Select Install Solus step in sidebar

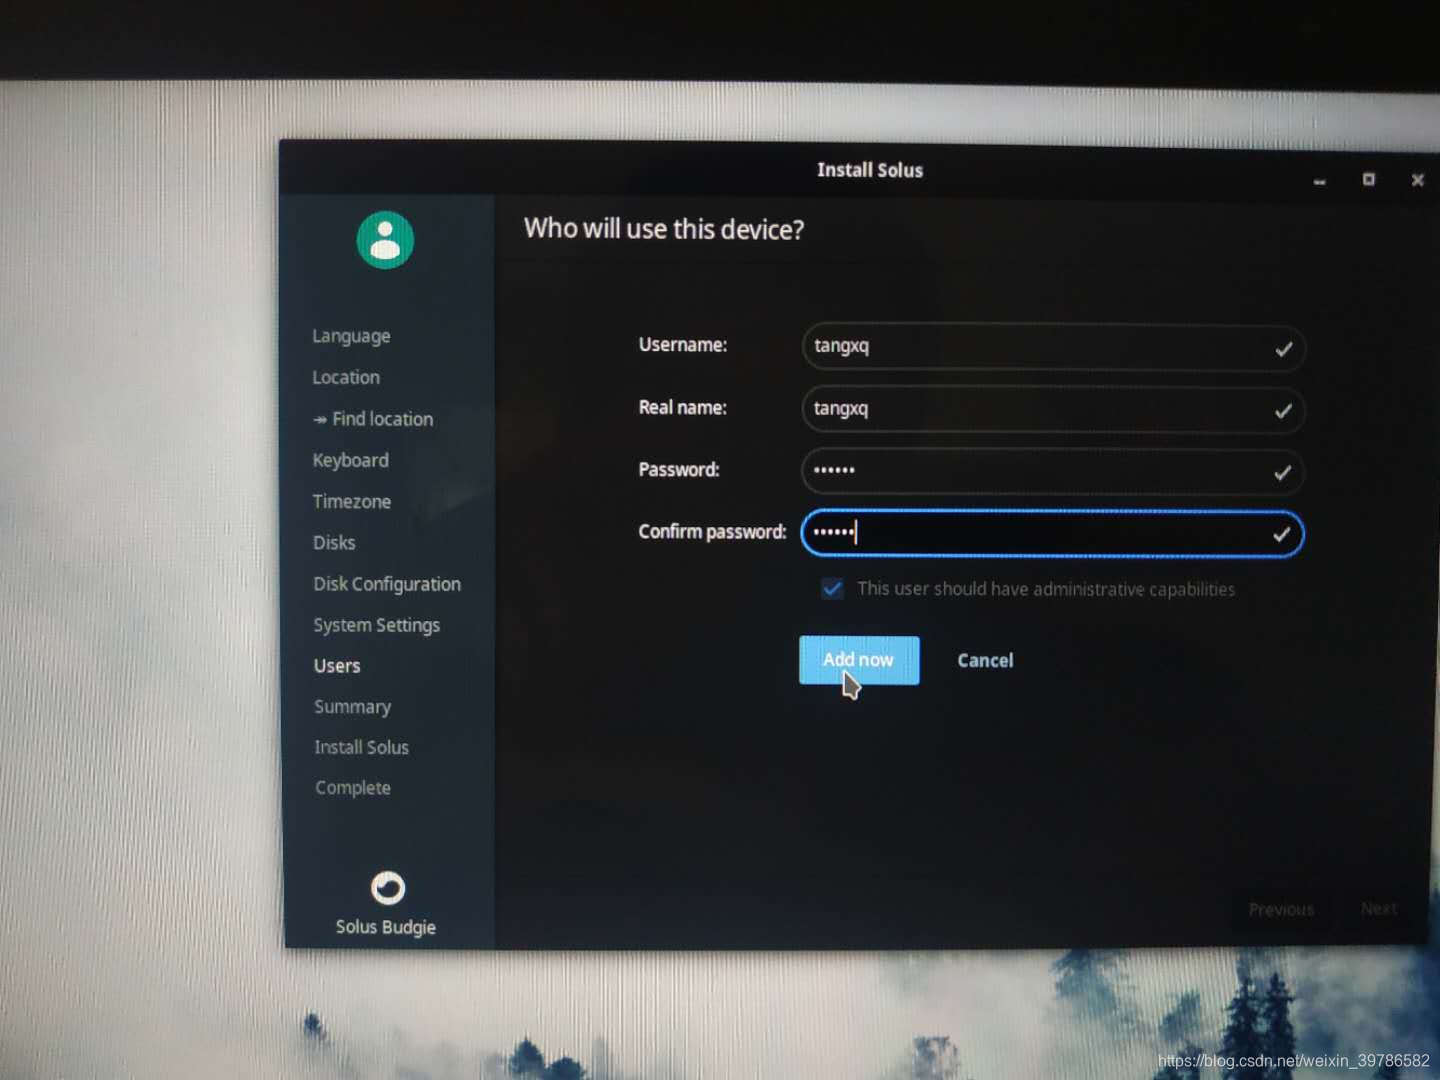(361, 747)
